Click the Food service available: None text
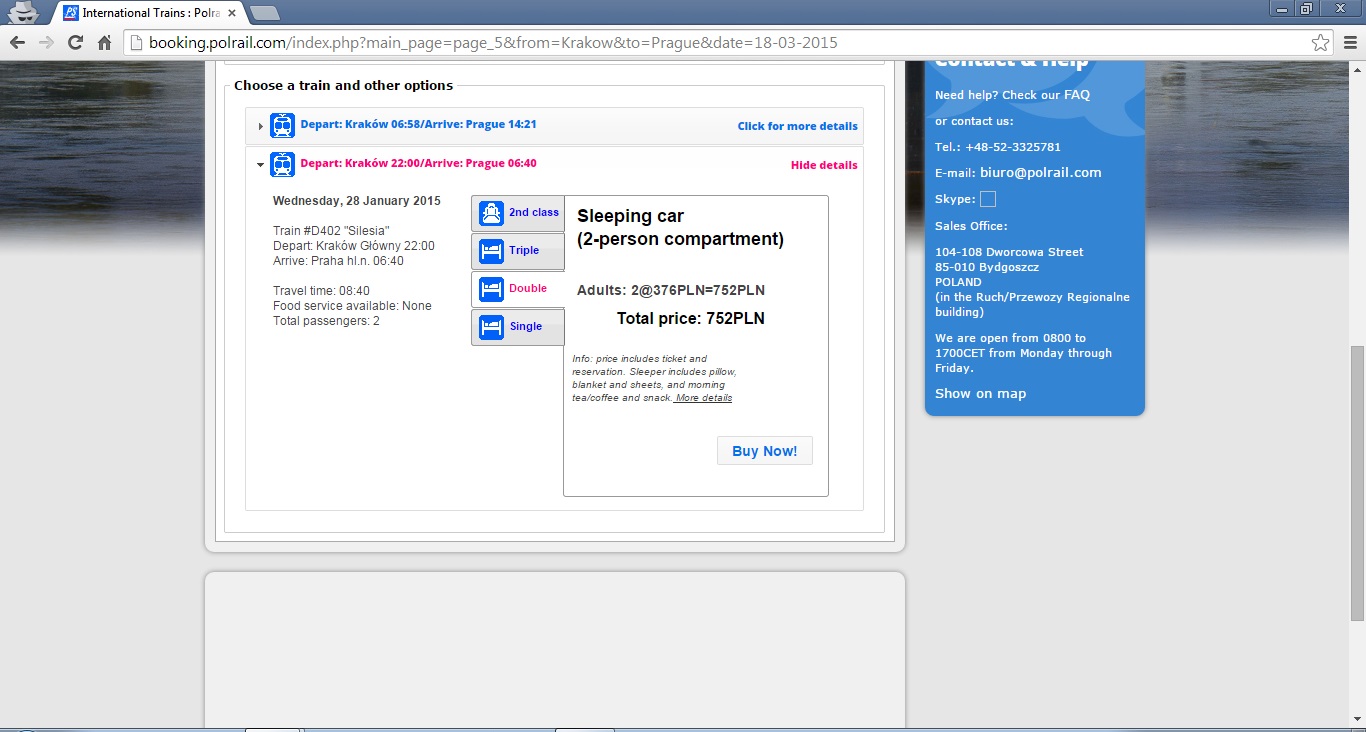 coord(352,306)
